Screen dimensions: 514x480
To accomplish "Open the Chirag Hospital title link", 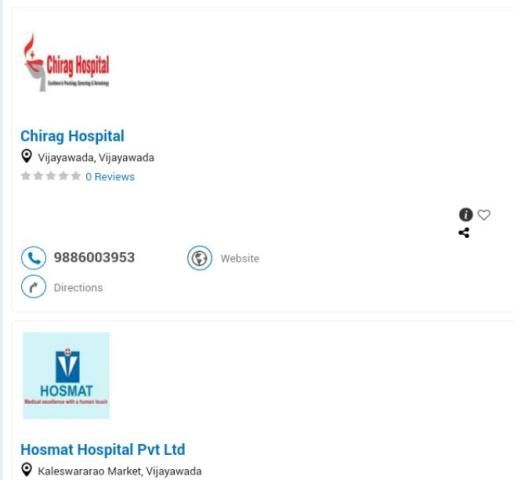I will [72, 136].
